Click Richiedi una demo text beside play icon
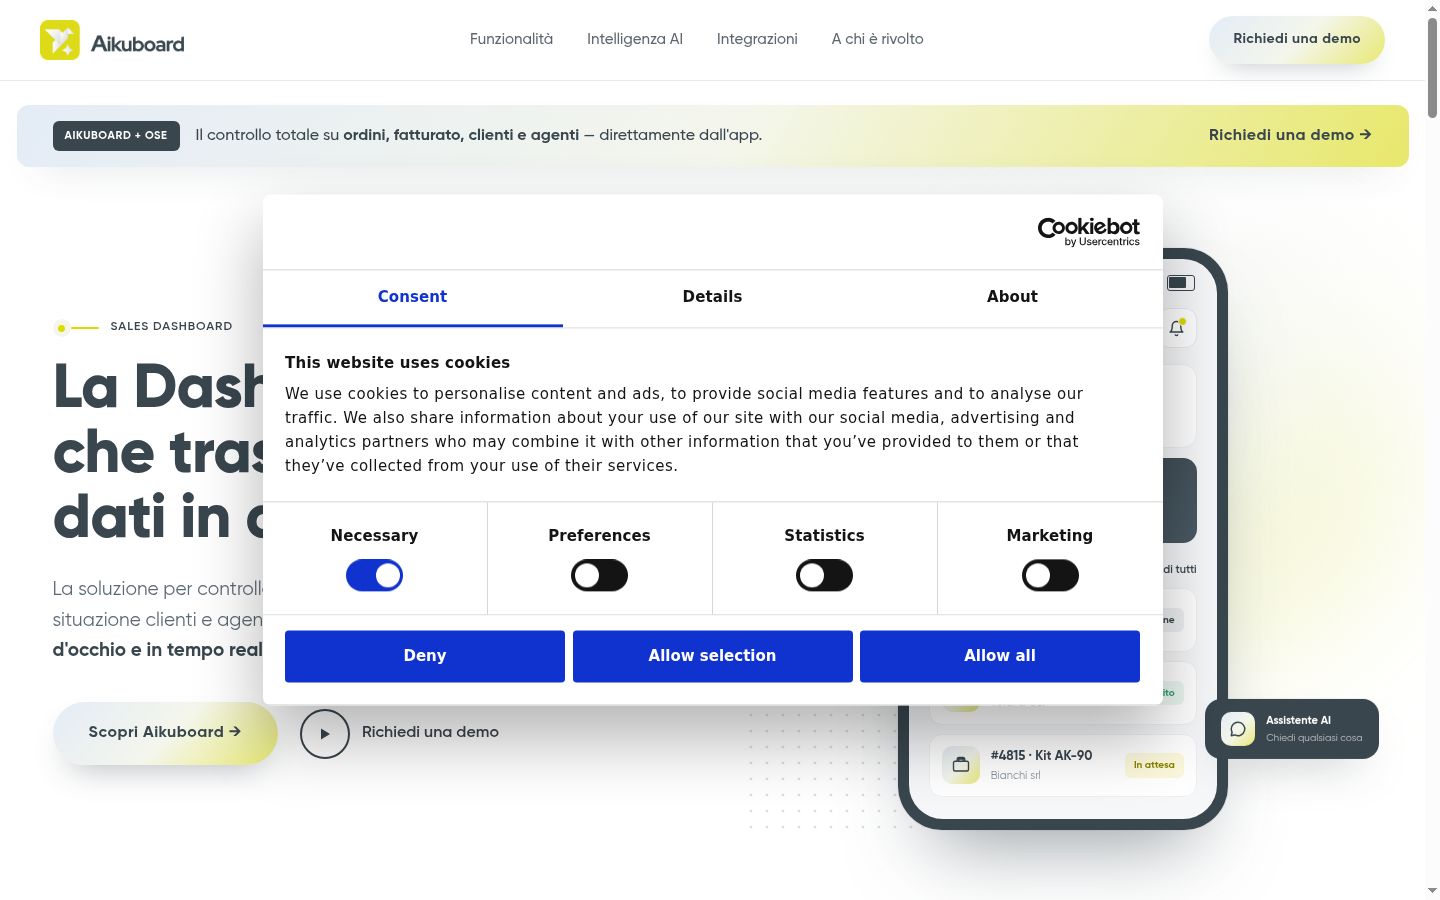This screenshot has height=900, width=1440. (x=430, y=732)
